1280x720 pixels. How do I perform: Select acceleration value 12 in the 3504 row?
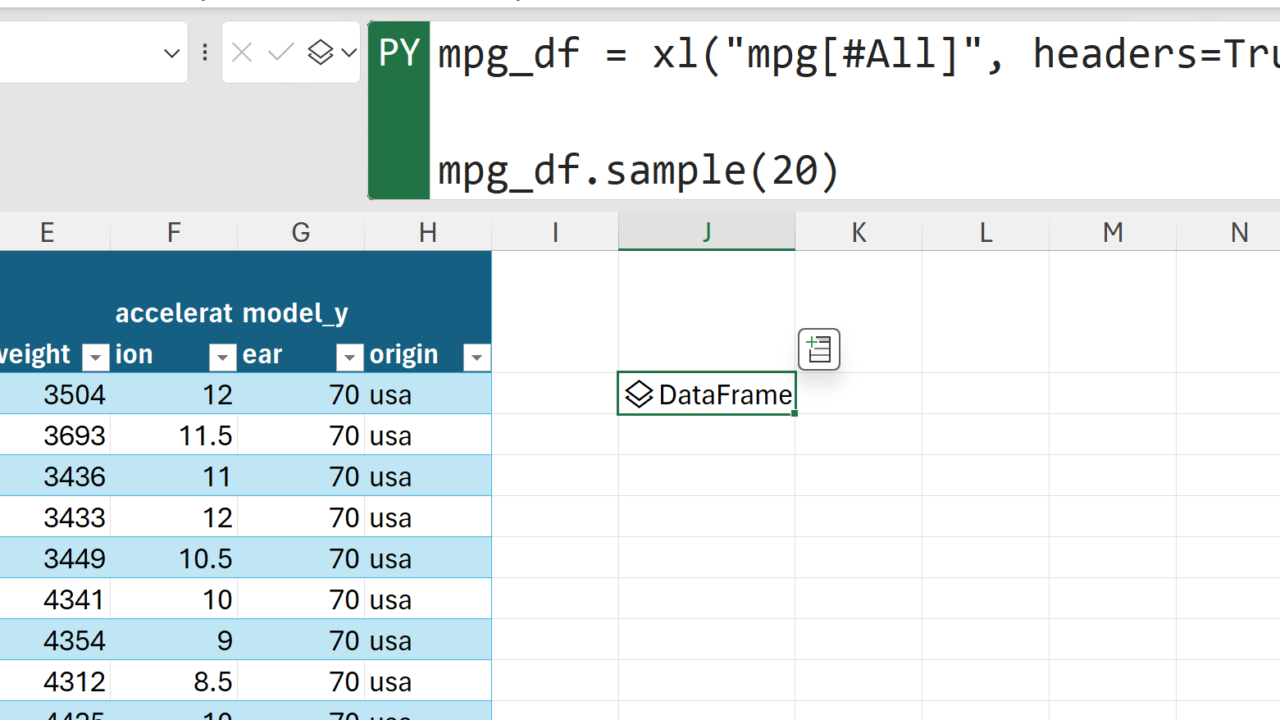(174, 394)
